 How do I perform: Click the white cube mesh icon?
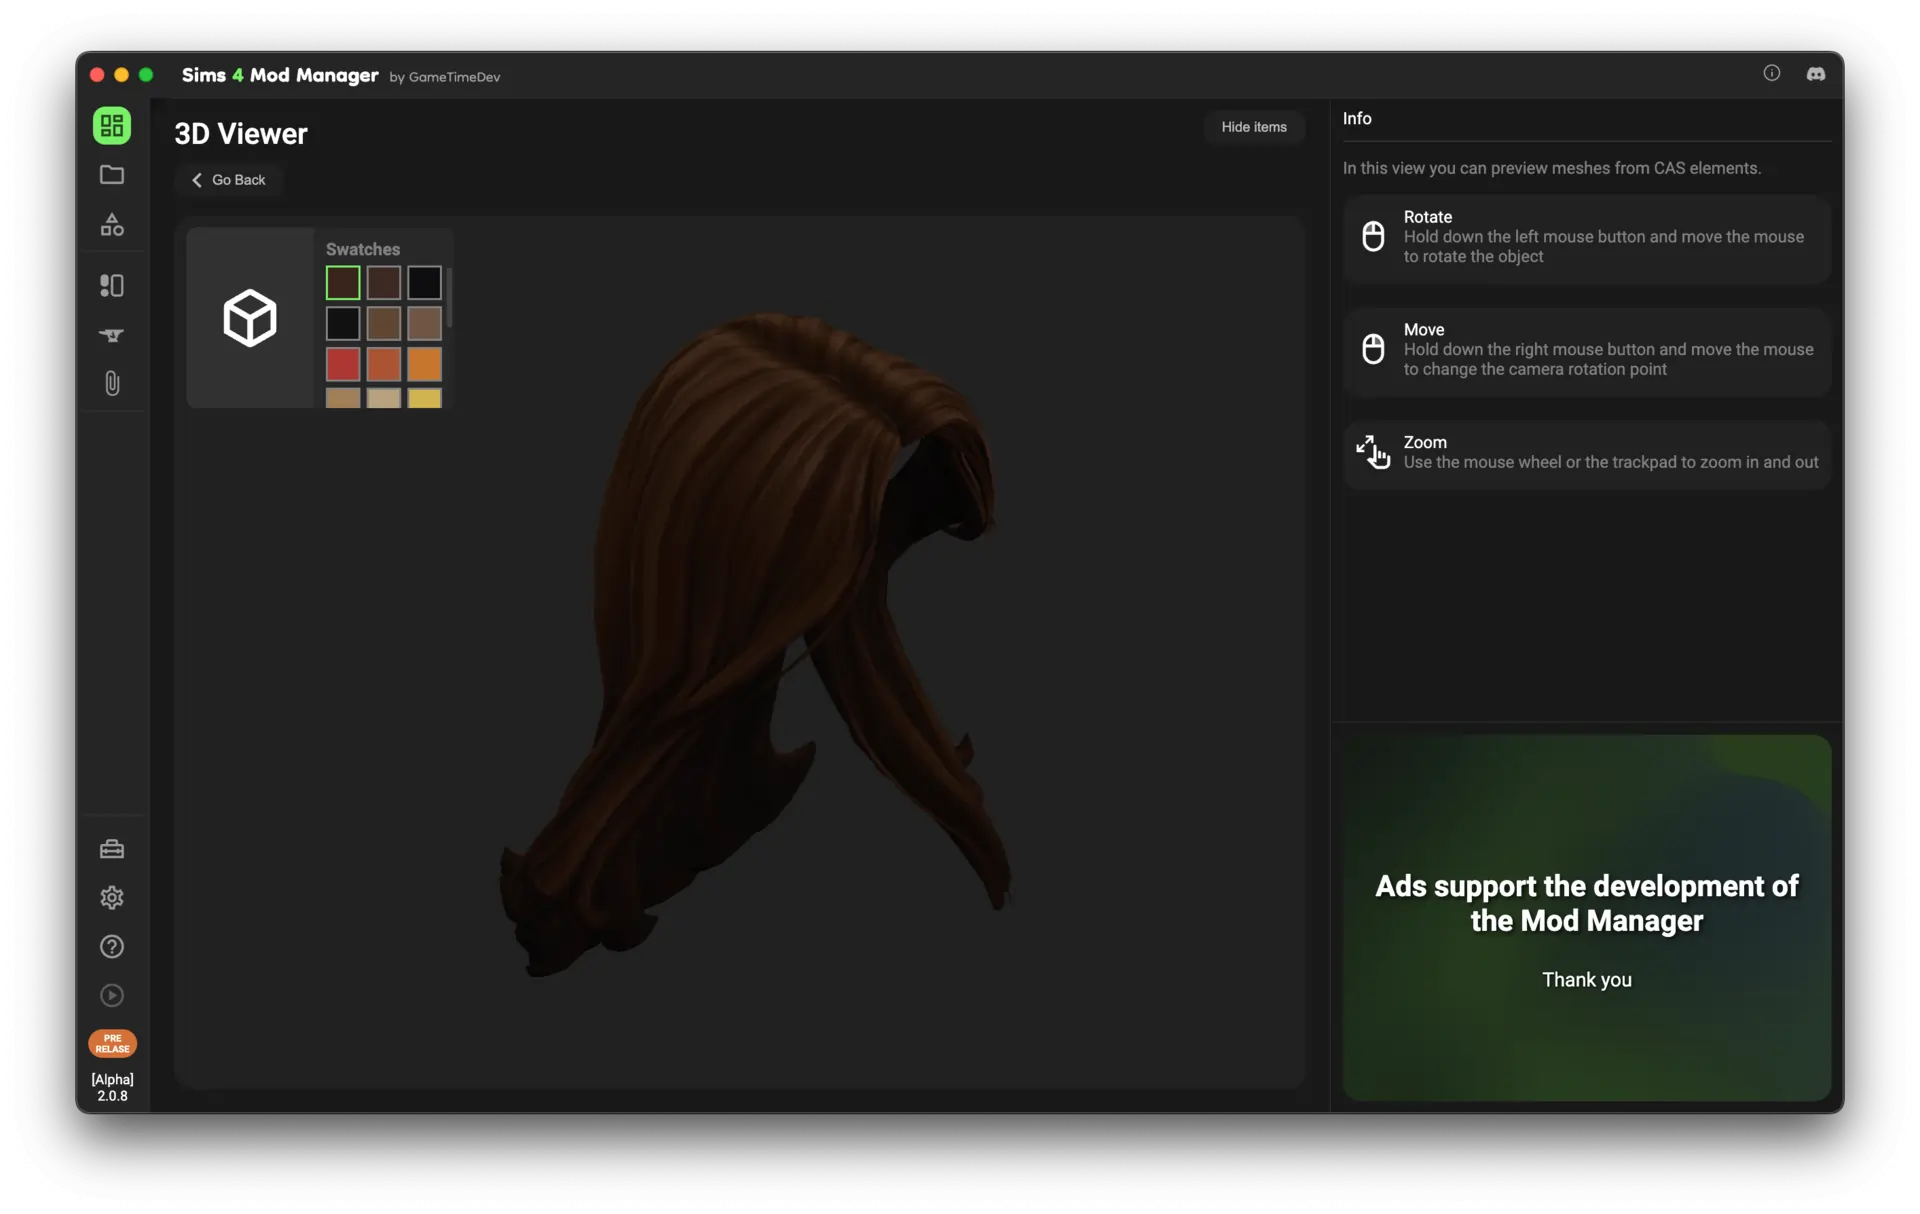coord(250,318)
